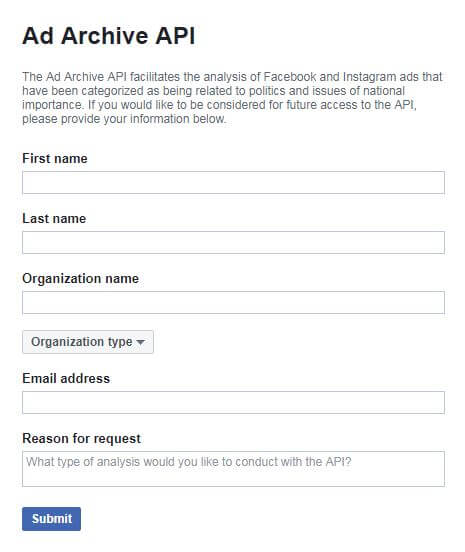Select the Organization name input field
The width and height of the screenshot is (465, 552).
pyautogui.click(x=233, y=302)
